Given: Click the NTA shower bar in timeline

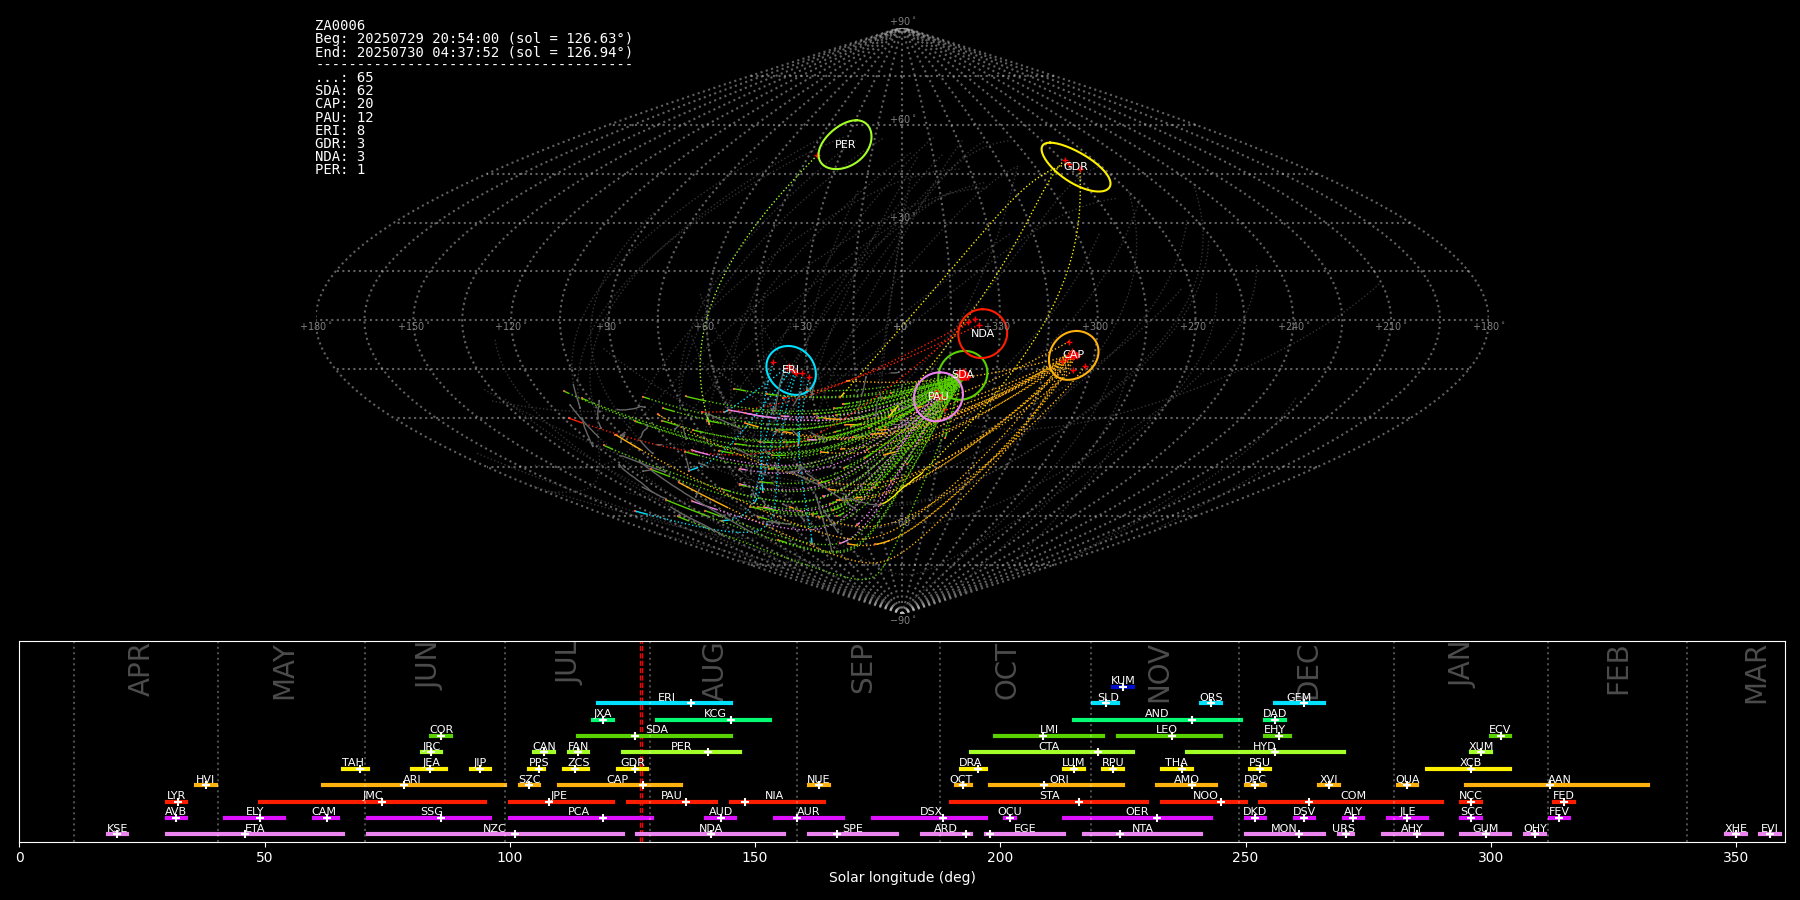Looking at the screenshot, I should [1142, 834].
